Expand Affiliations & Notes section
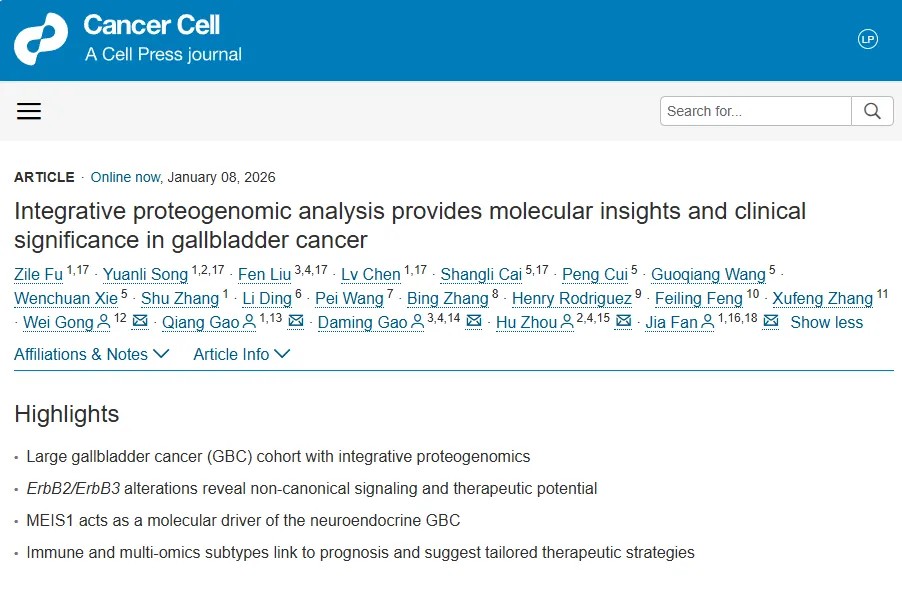902x591 pixels. click(x=92, y=354)
